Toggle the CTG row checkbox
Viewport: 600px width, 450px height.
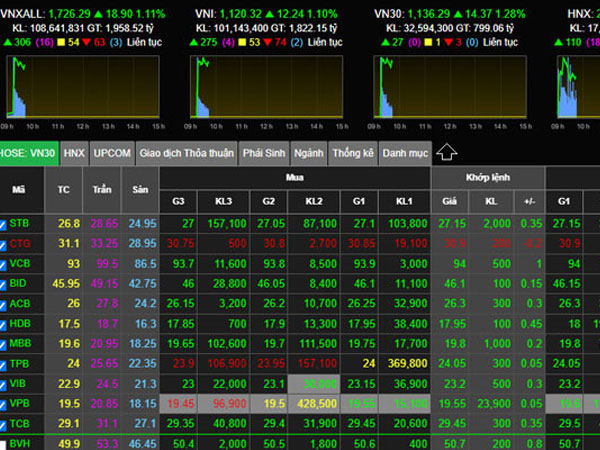click(x=2, y=245)
